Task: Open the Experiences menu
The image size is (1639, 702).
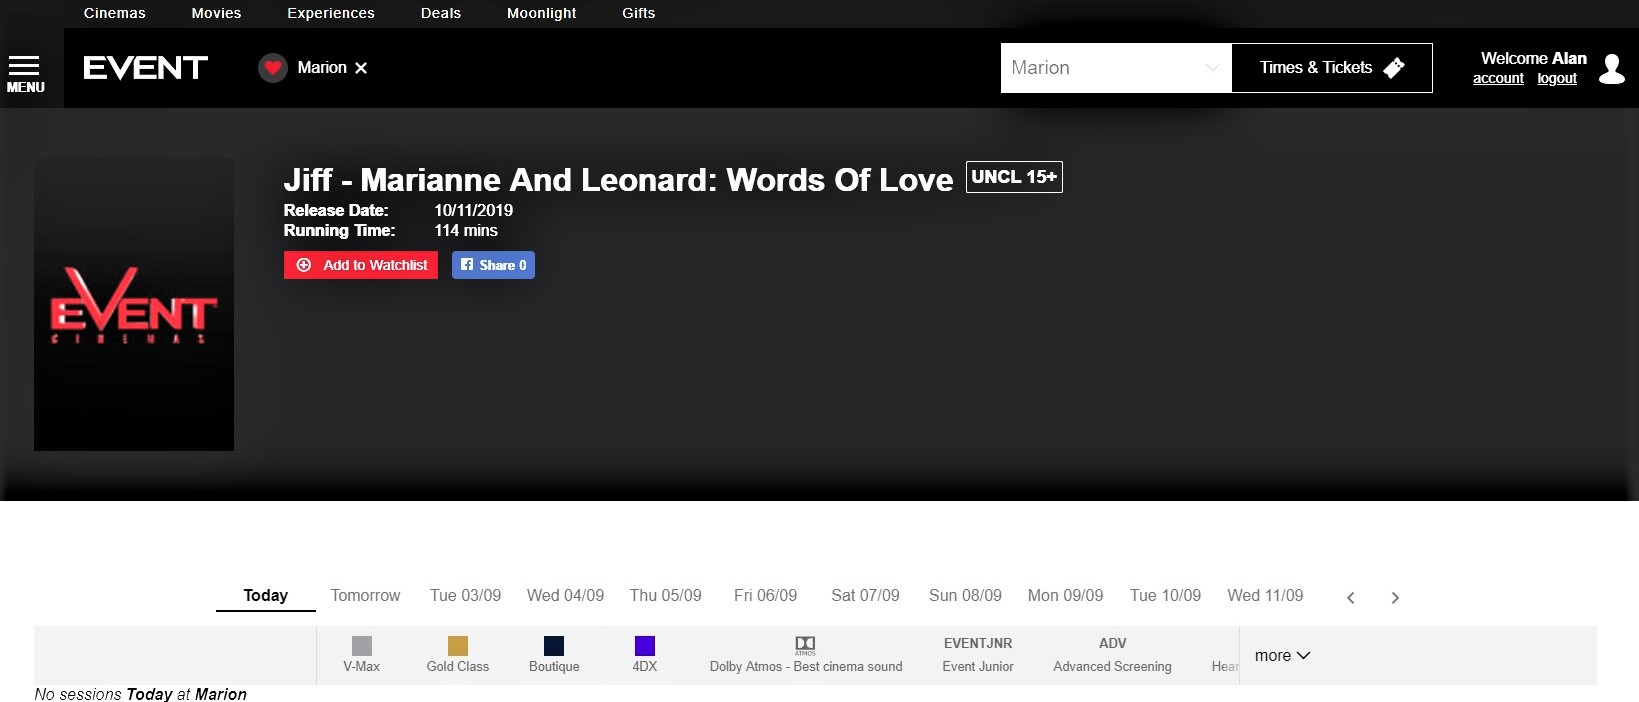Action: (331, 13)
